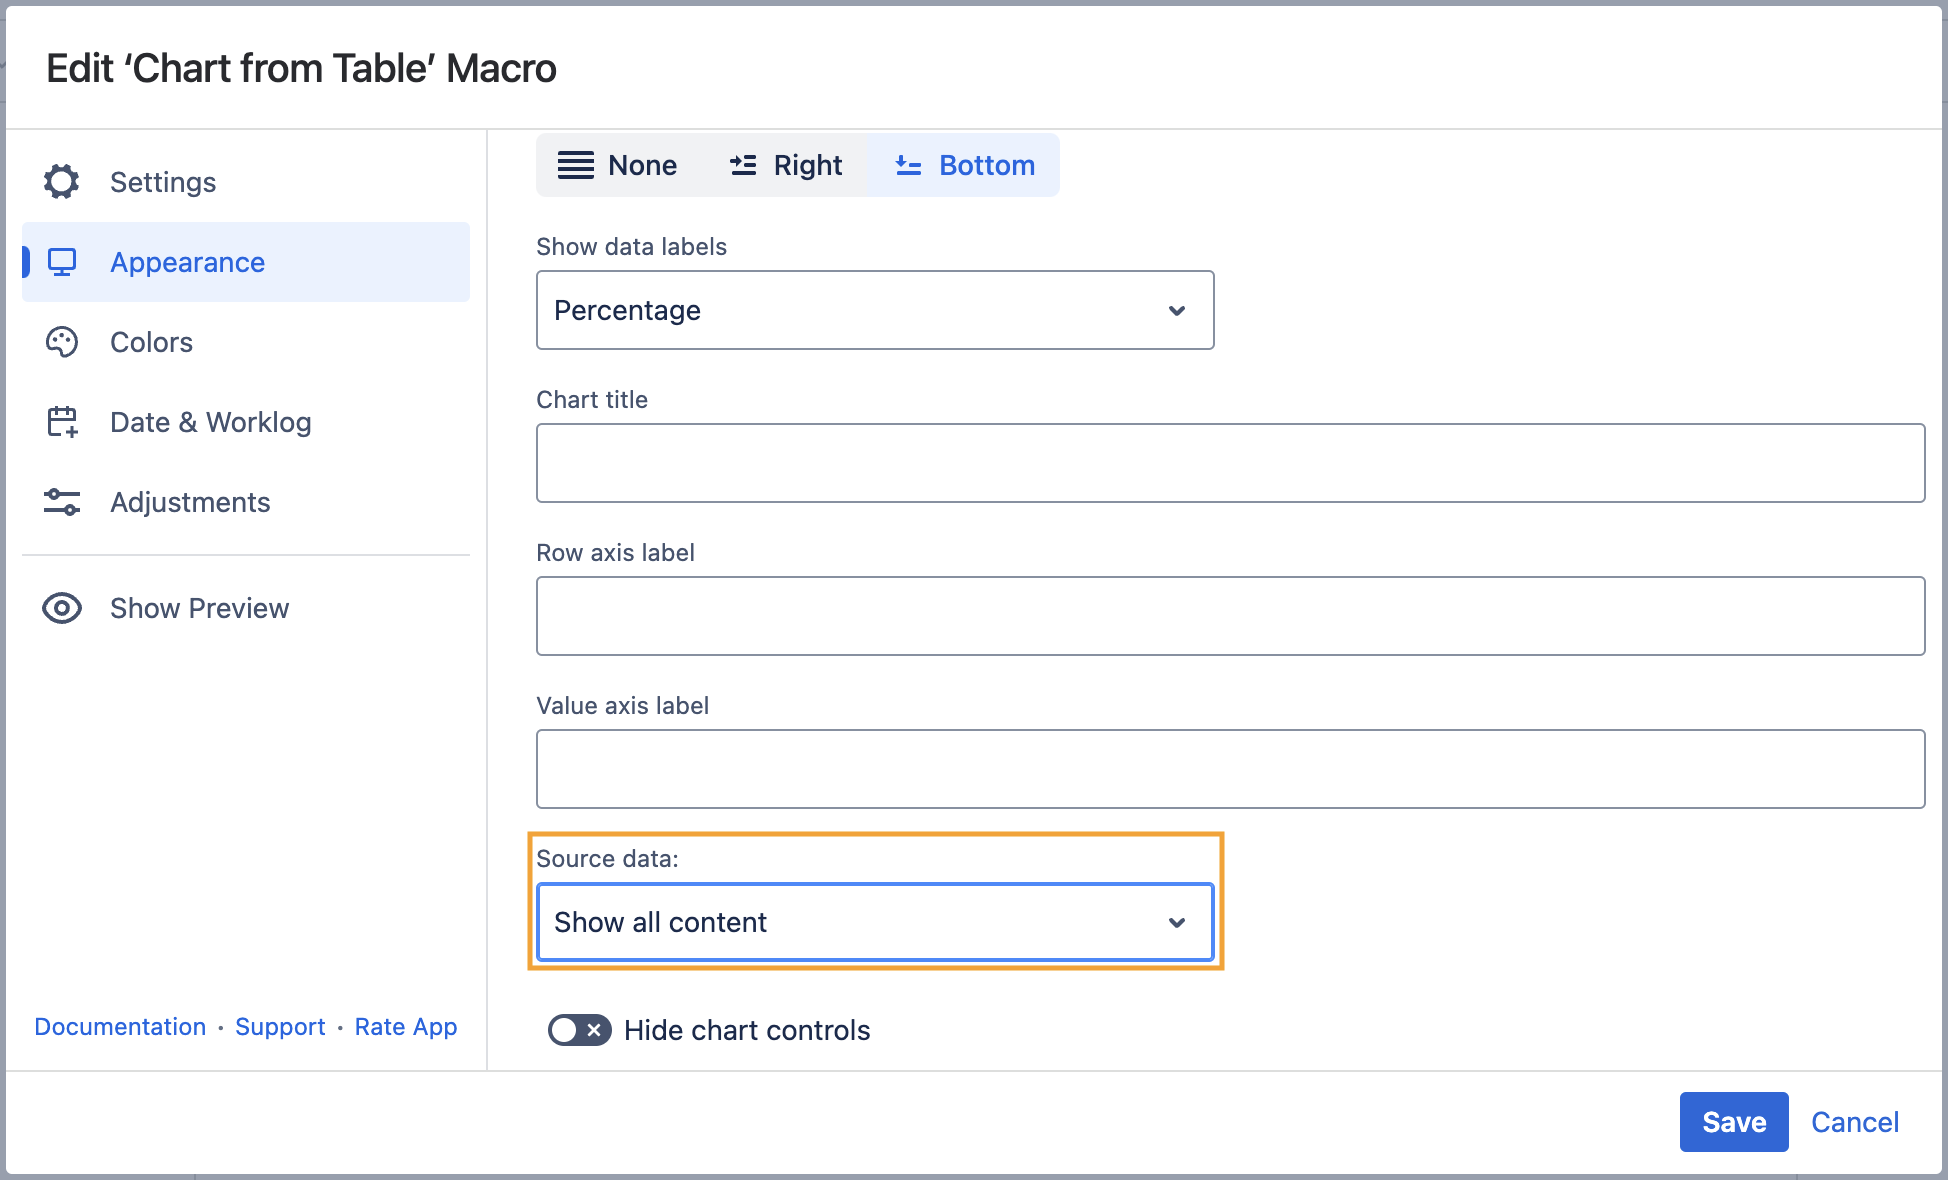Click chevron arrow on Percentage select
The height and width of the screenshot is (1180, 1948).
pos(1177,310)
